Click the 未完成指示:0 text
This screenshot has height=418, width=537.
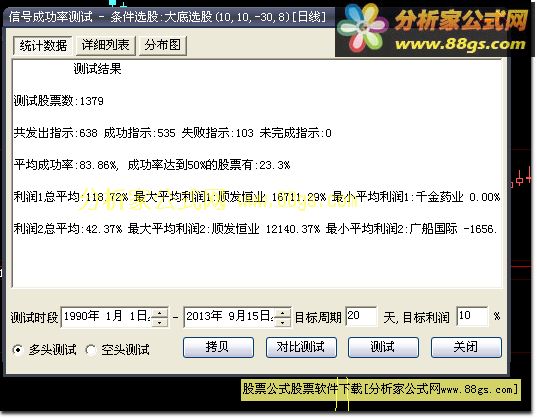[x=296, y=133]
